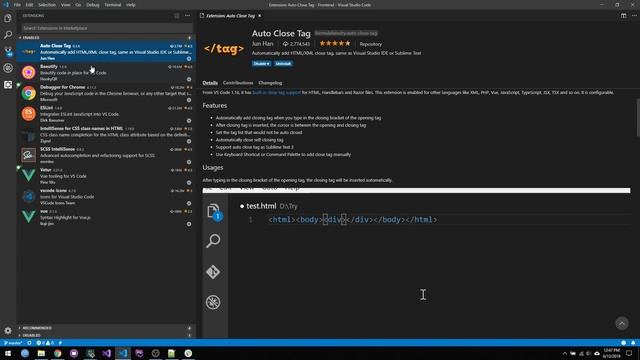Open the File menu
640x360 pixels.
click(x=17, y=5)
